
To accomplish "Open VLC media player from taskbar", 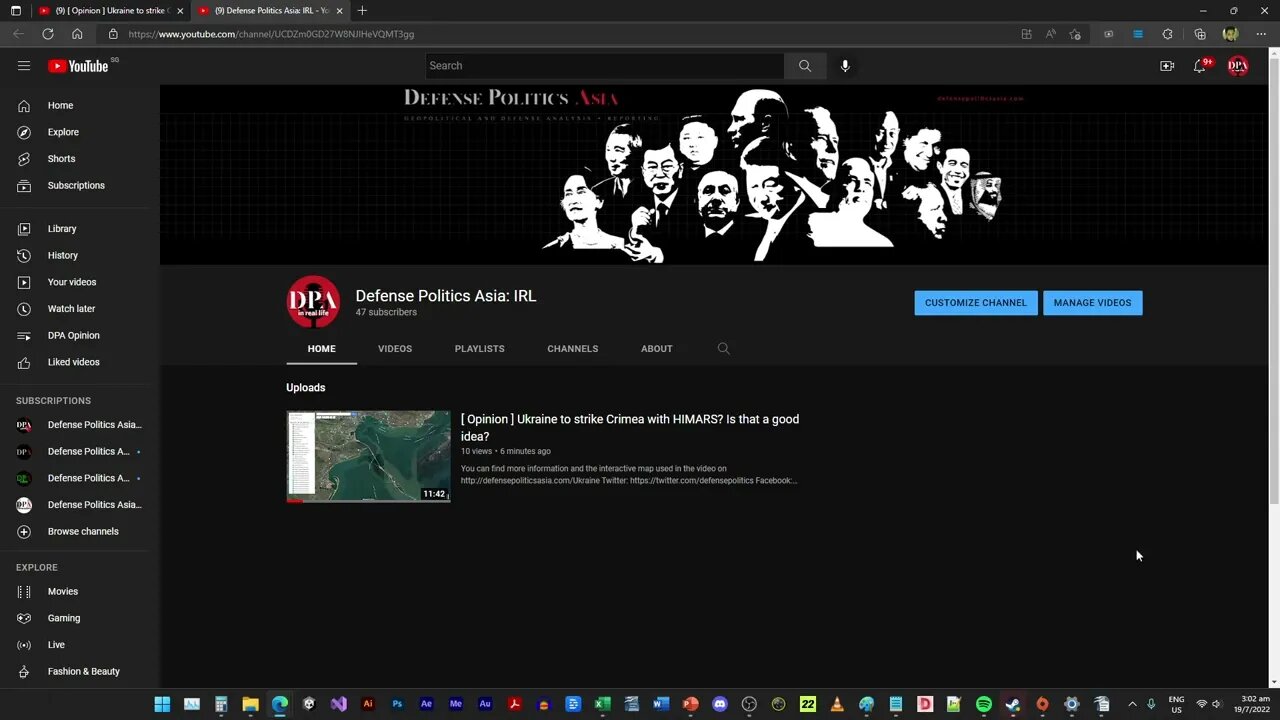I will [x=837, y=704].
